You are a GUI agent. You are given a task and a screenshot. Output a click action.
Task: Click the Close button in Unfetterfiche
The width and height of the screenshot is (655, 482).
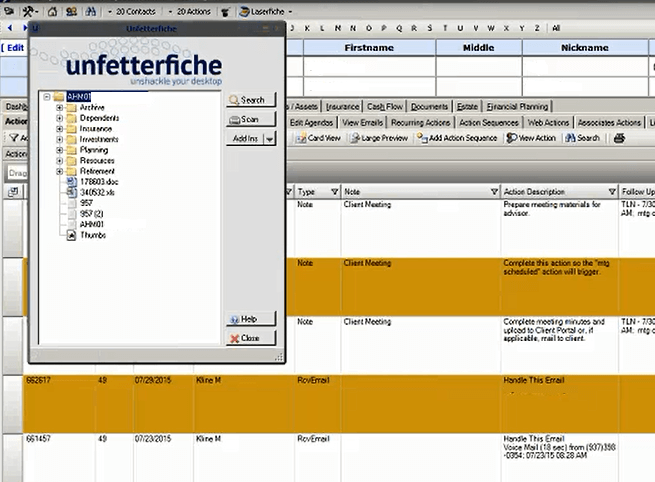coord(251,338)
